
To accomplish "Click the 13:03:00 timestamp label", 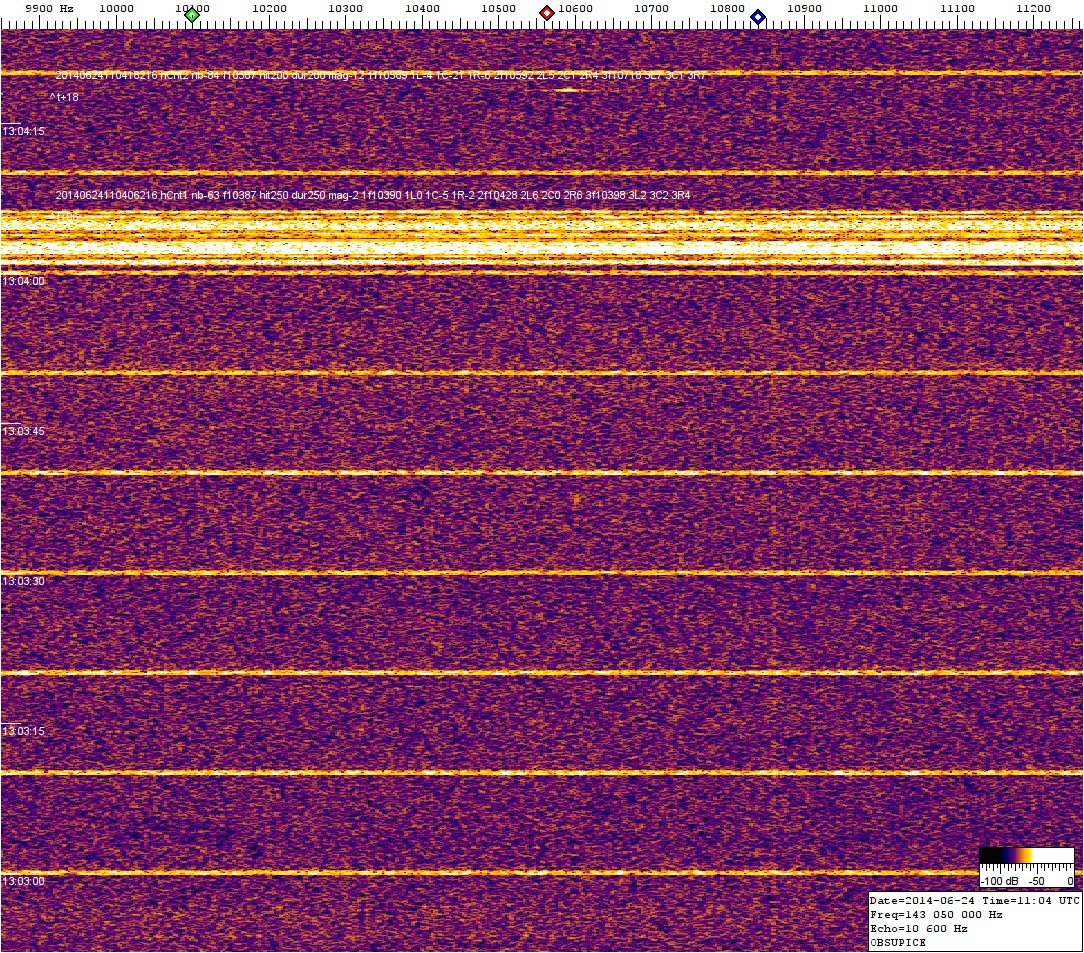I will (x=23, y=881).
